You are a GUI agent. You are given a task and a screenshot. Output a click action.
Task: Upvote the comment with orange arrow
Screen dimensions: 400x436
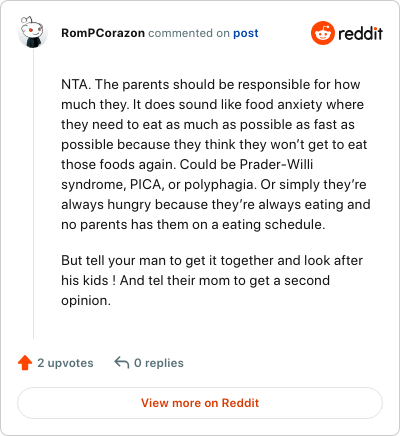tap(25, 363)
